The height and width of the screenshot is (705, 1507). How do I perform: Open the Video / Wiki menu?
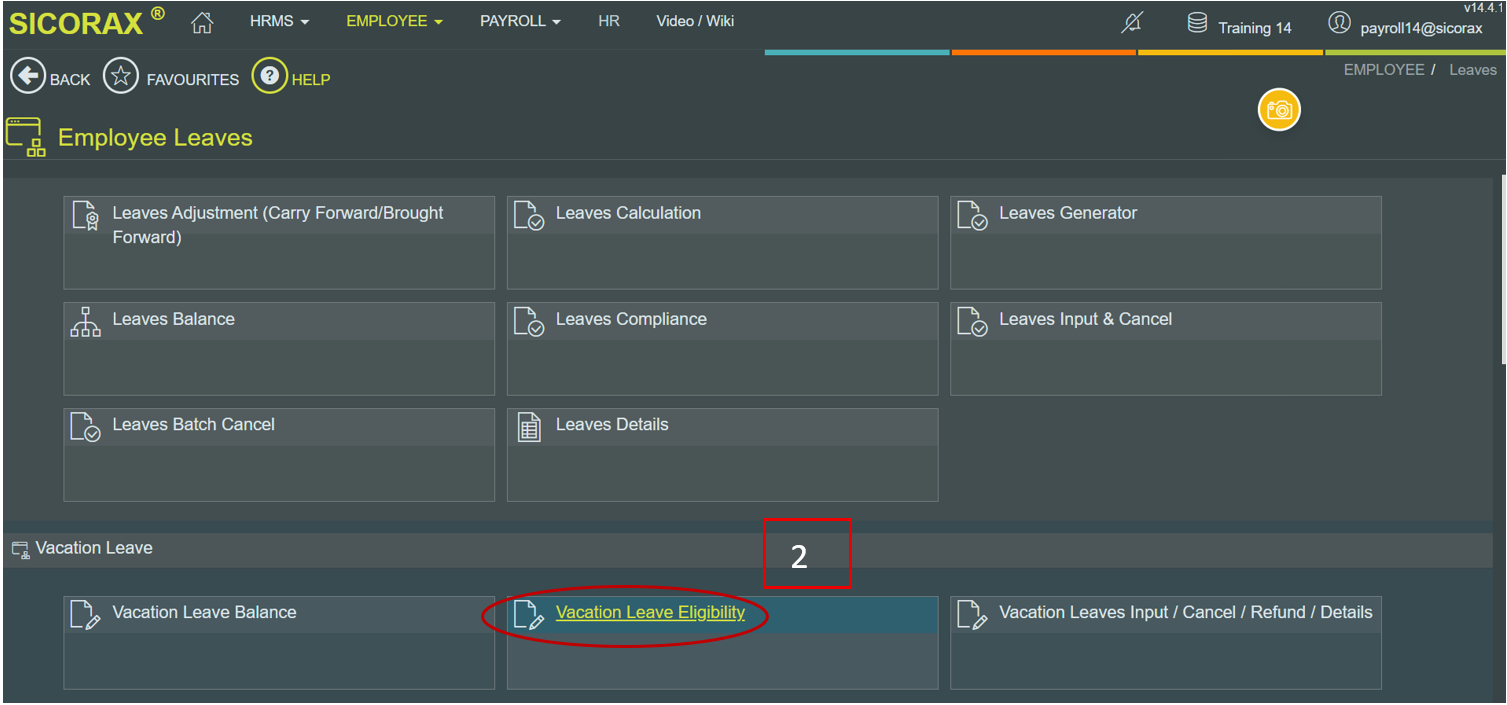(695, 21)
